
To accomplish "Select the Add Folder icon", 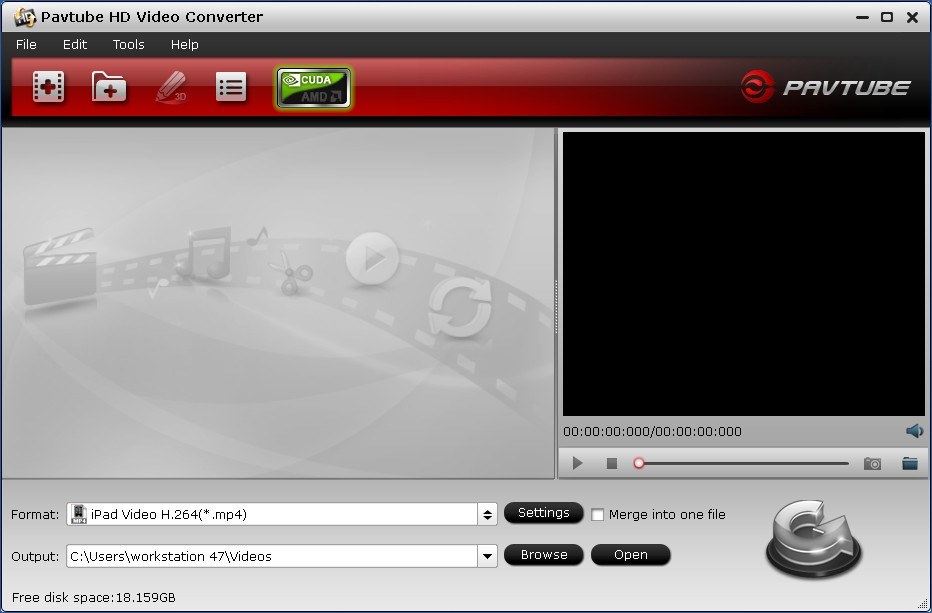I will [x=108, y=87].
